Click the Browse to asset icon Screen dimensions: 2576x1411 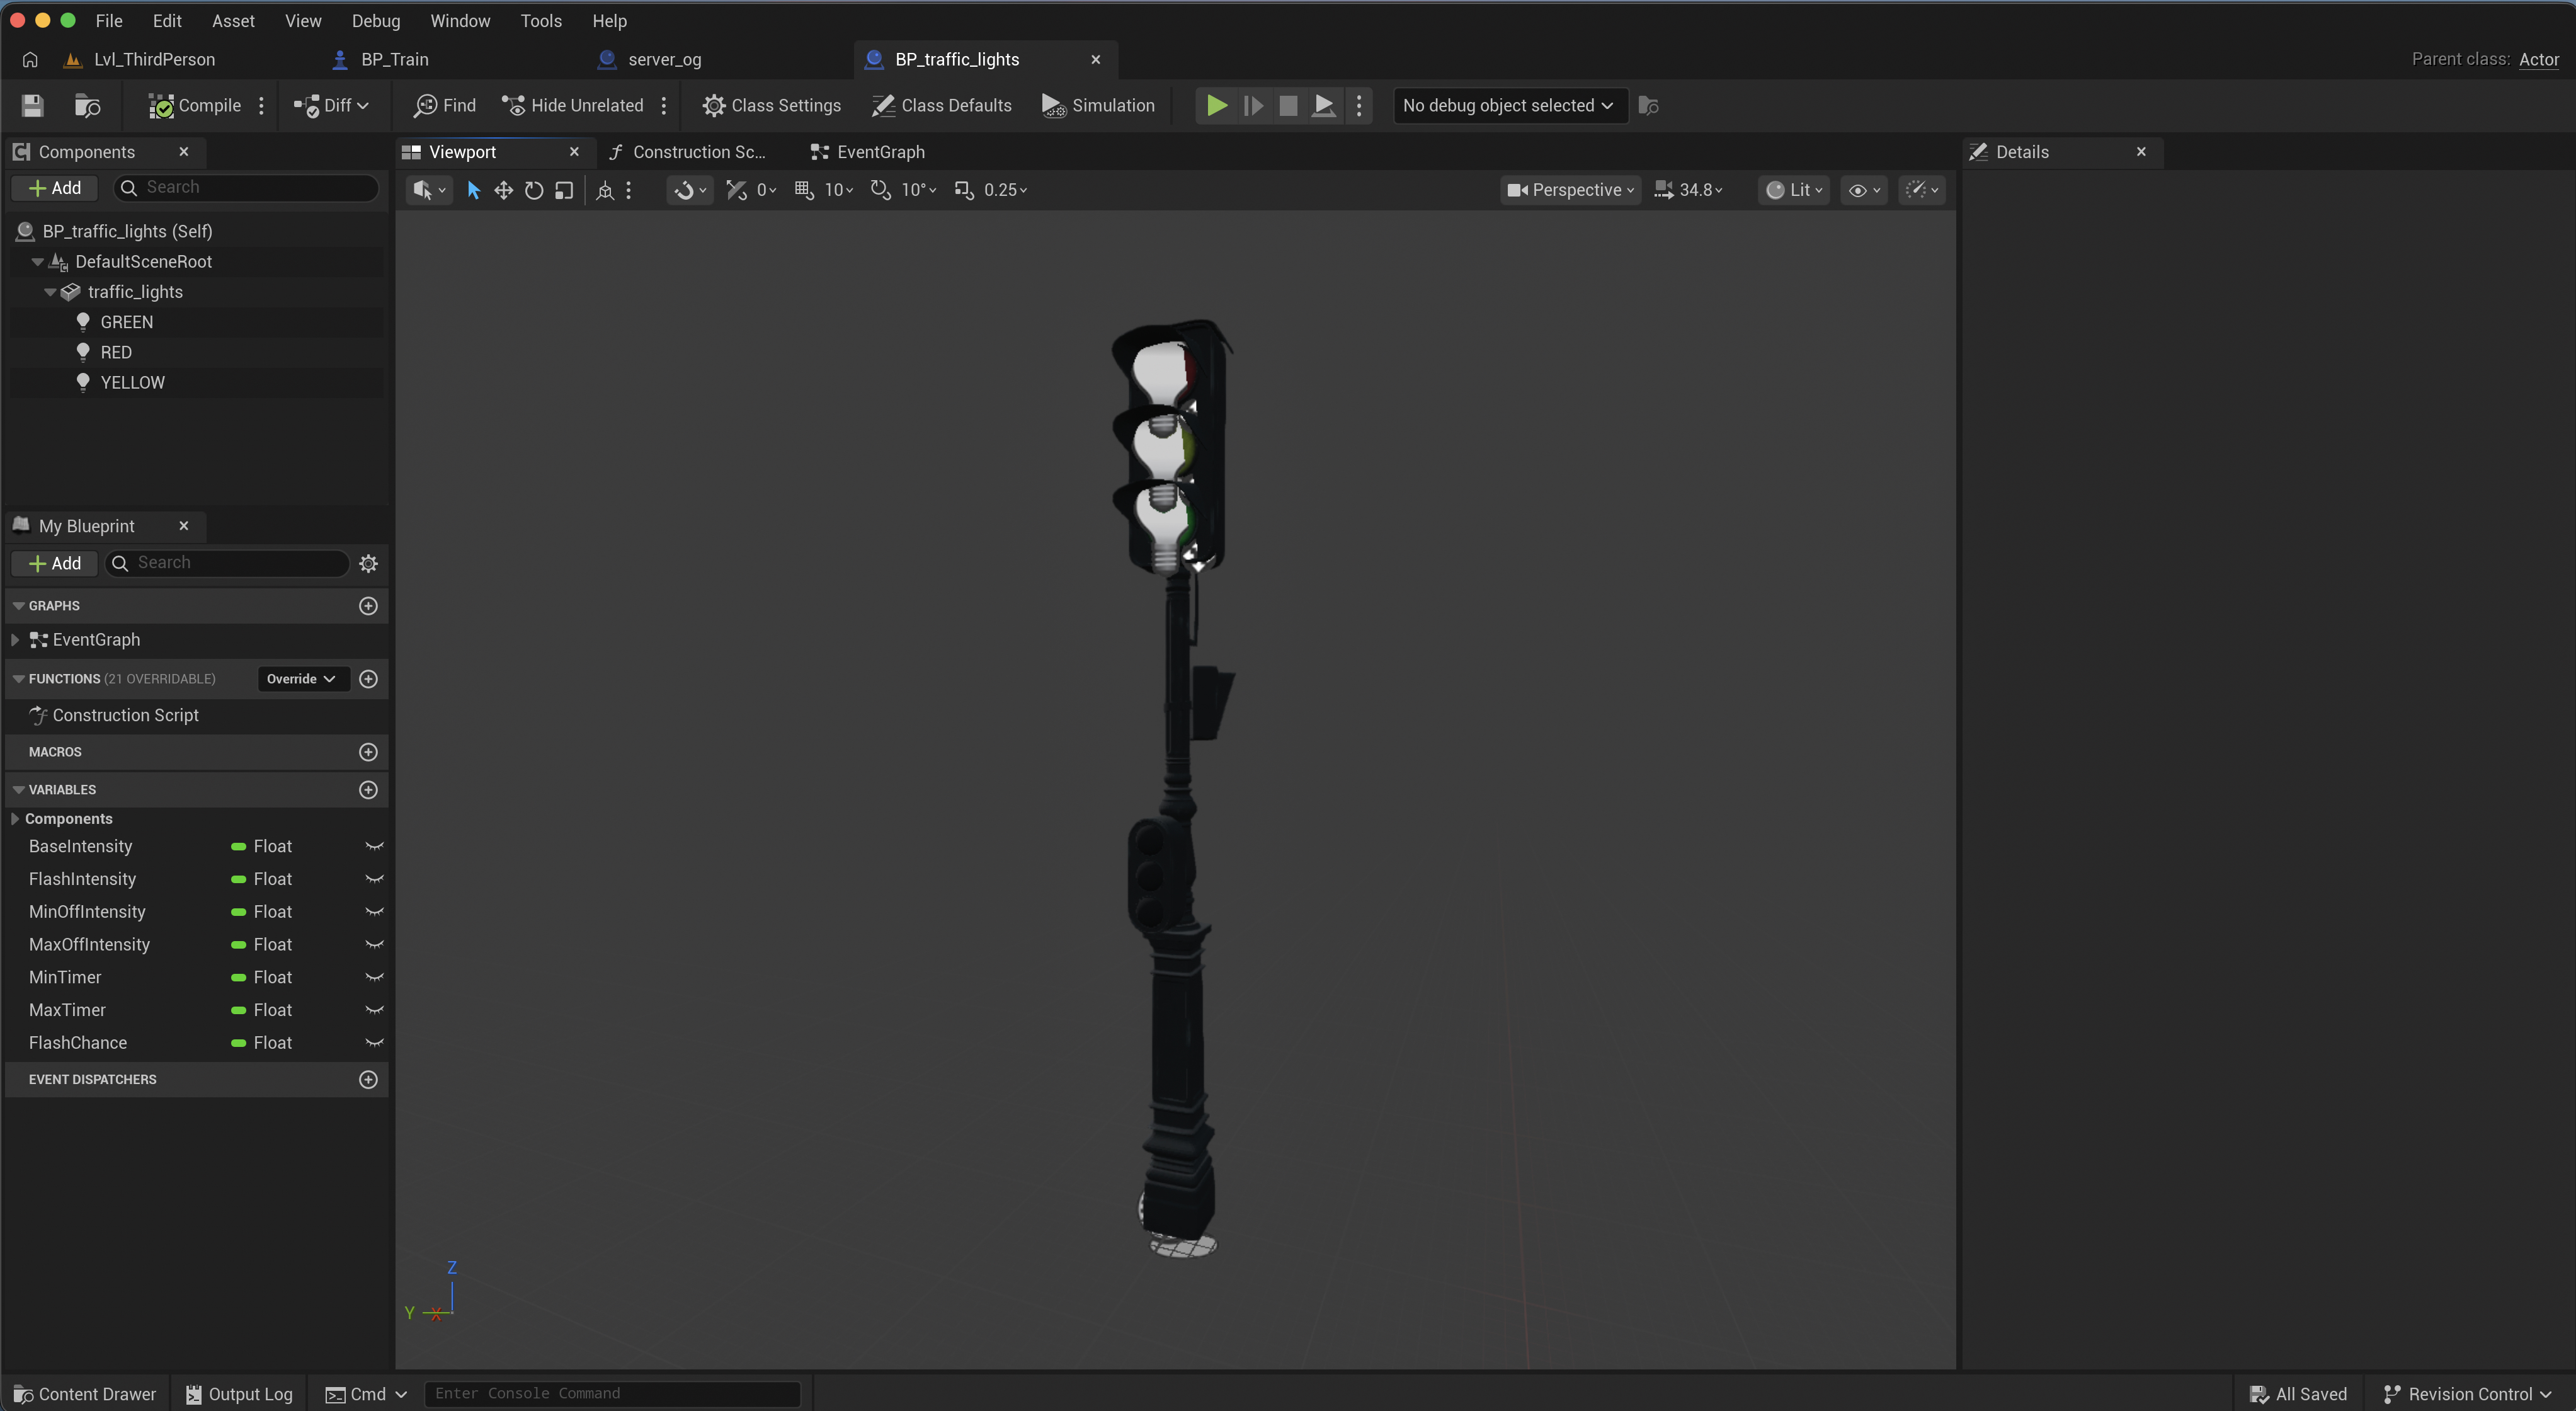(x=87, y=105)
